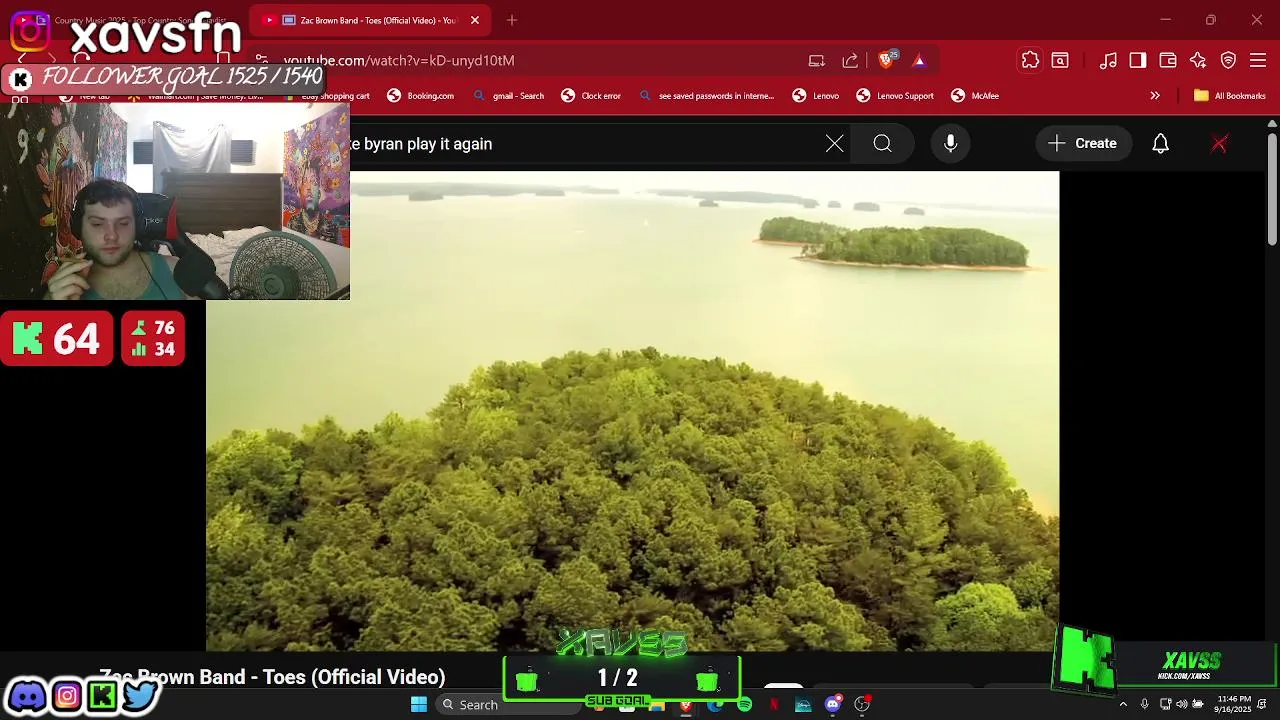Start YouTube voice search with microphone
Viewport: 1280px width, 720px height.
[951, 143]
